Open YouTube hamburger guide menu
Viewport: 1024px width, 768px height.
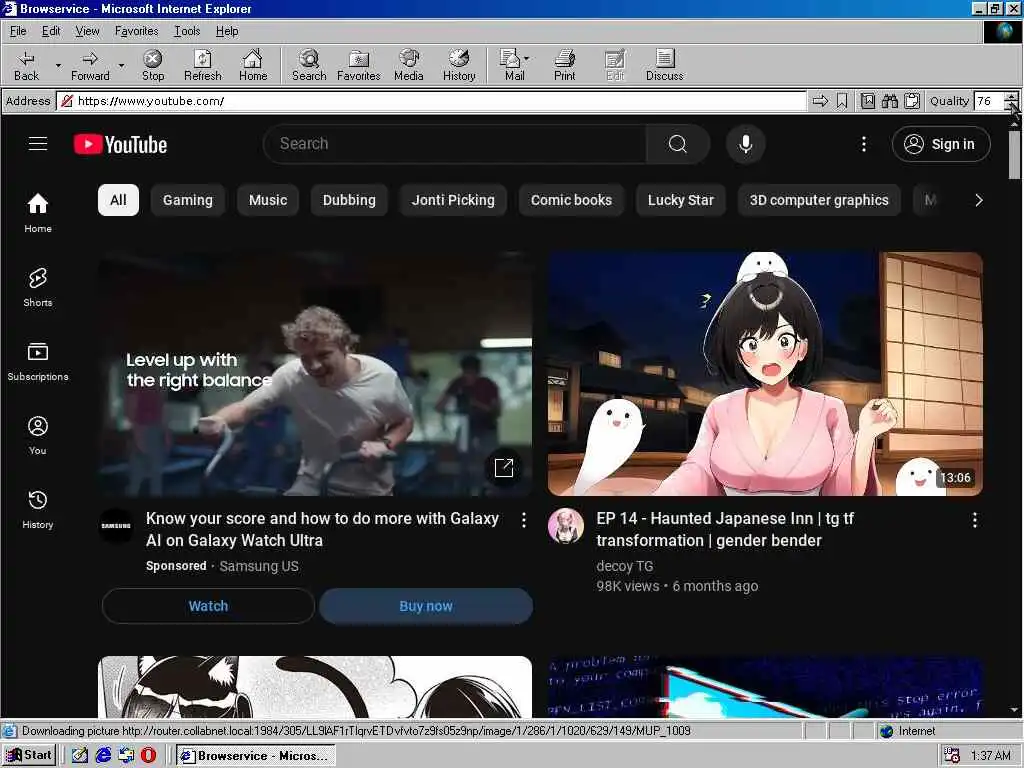[x=38, y=144]
